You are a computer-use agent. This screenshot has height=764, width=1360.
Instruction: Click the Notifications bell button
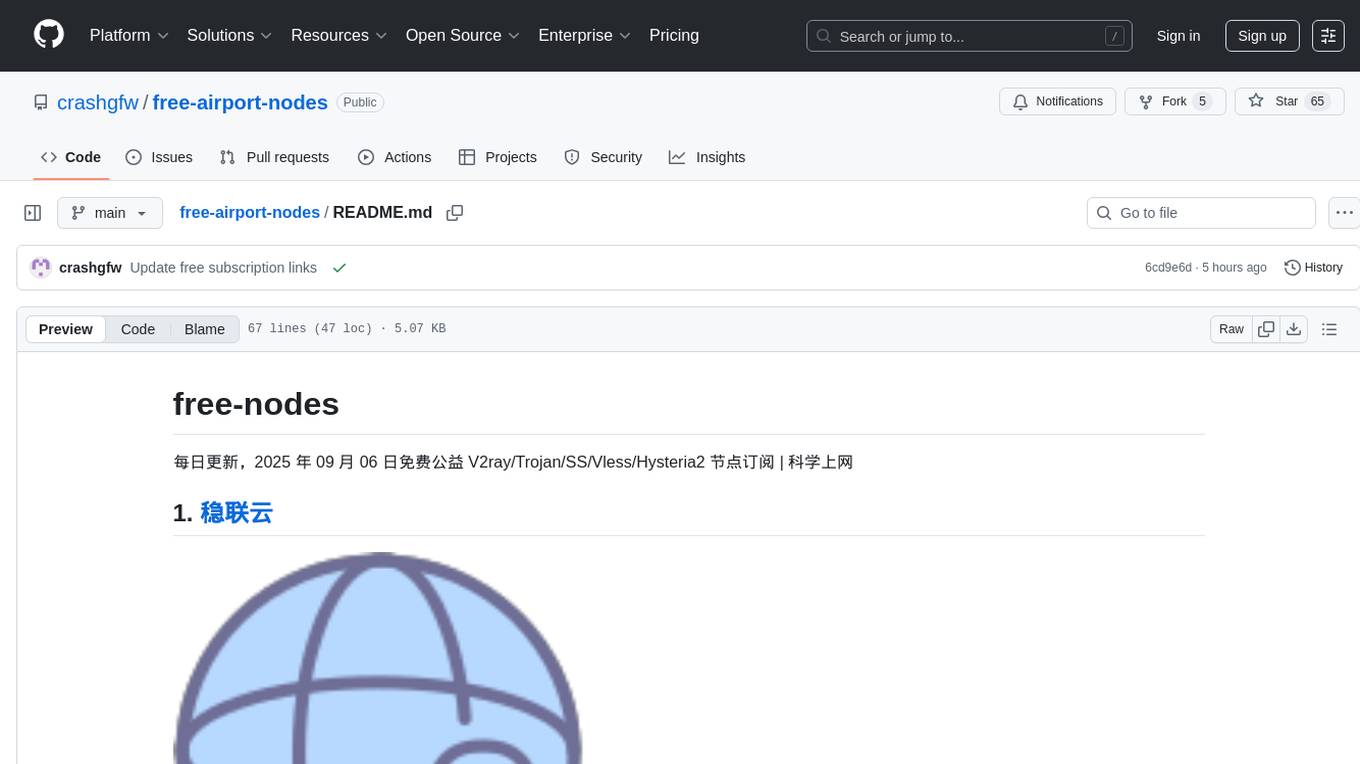(x=1058, y=102)
